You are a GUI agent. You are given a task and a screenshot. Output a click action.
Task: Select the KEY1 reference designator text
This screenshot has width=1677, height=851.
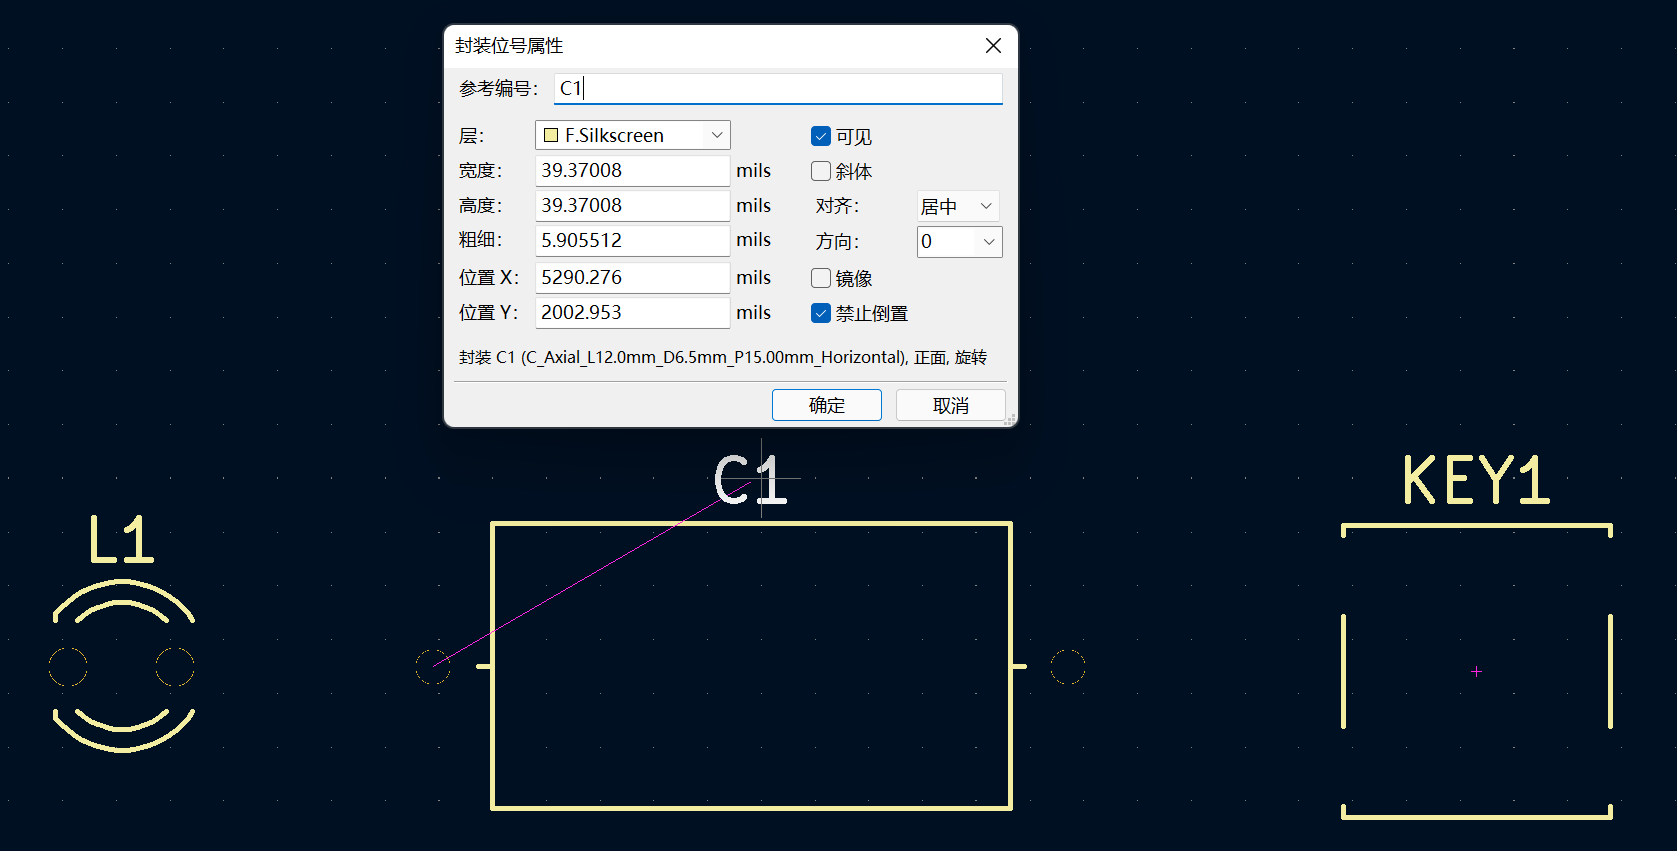pyautogui.click(x=1476, y=480)
